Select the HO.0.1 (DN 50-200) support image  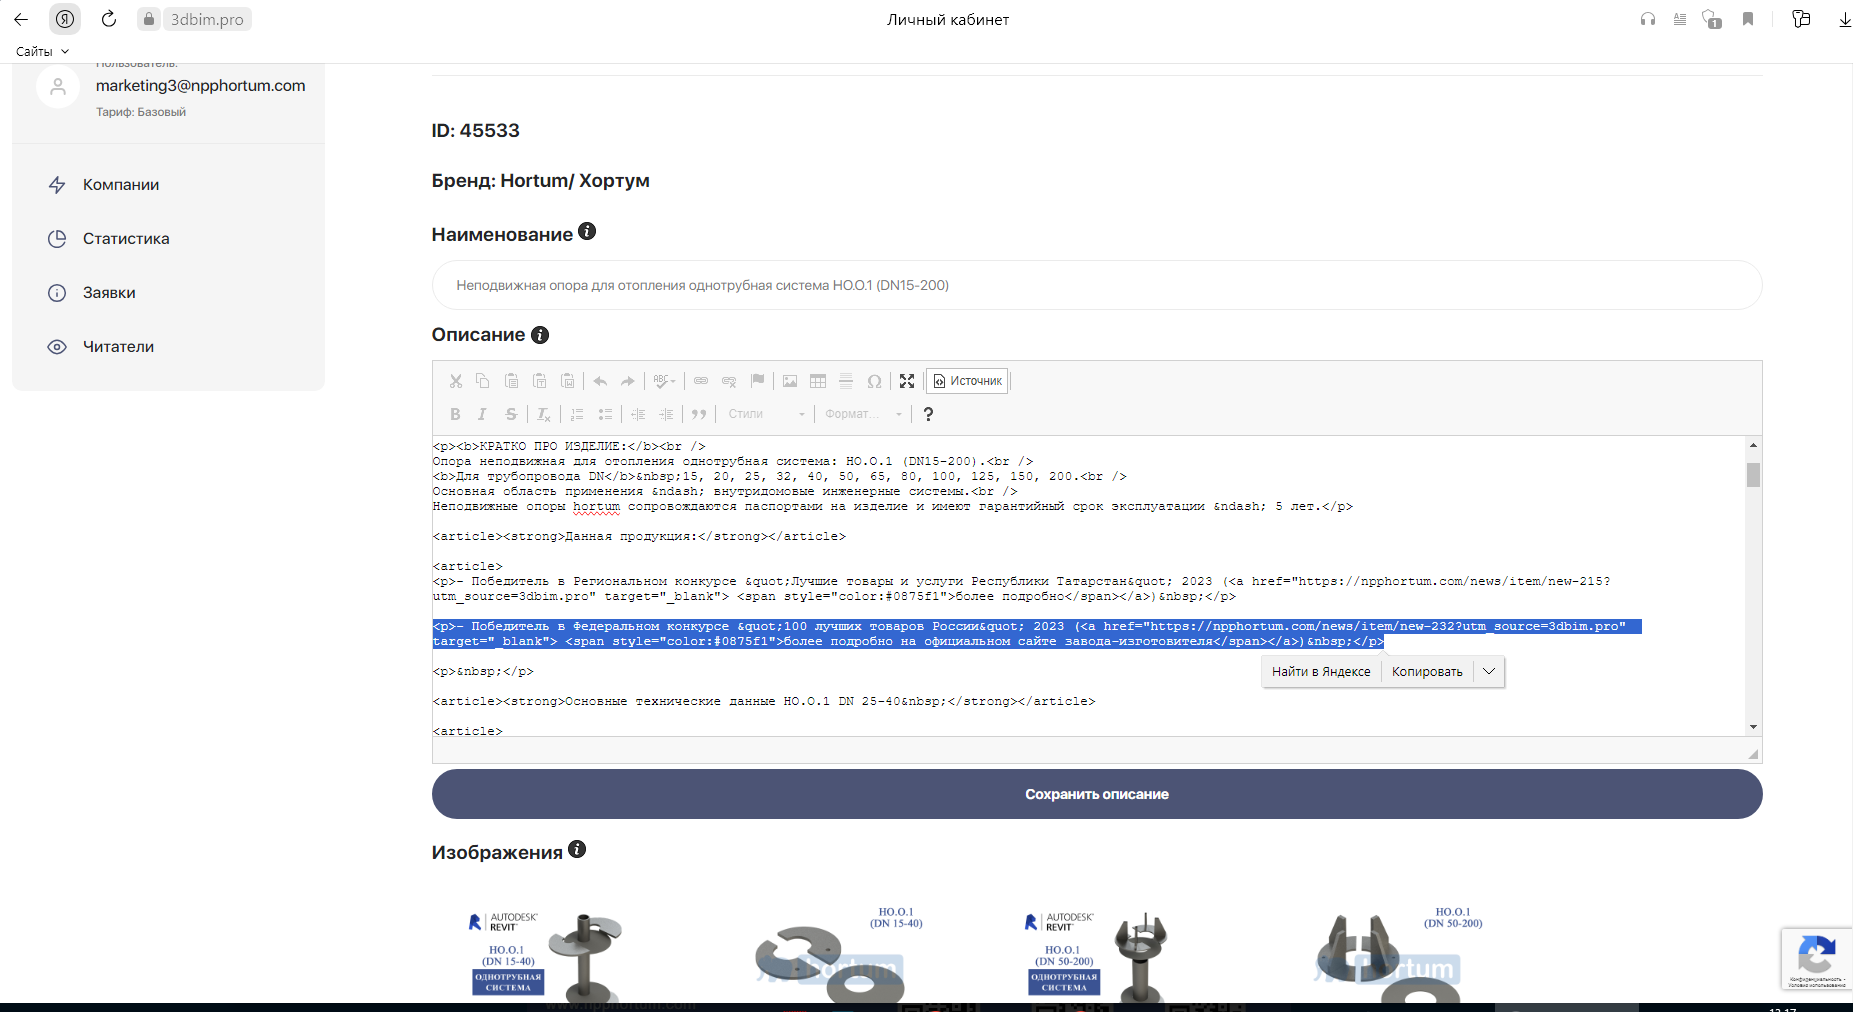click(1399, 954)
